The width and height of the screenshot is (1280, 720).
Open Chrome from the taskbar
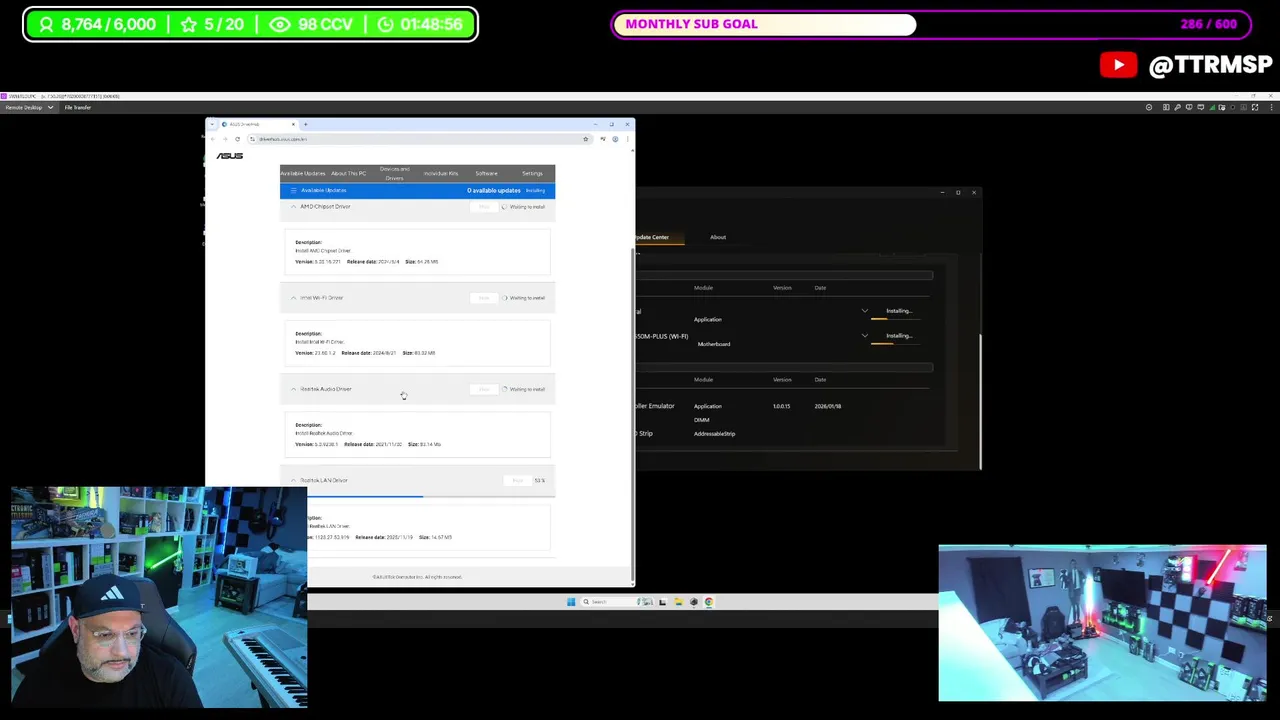click(x=708, y=602)
